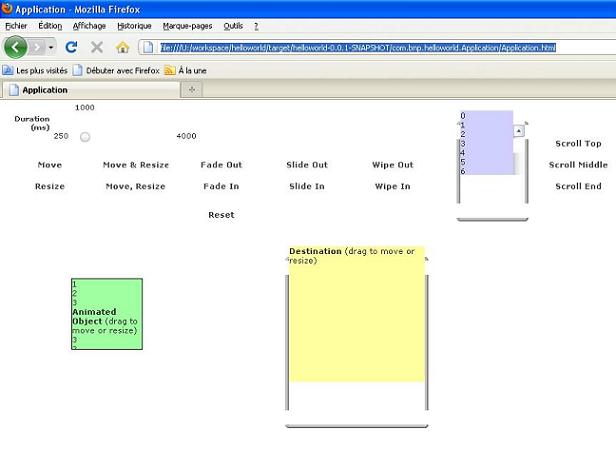Image resolution: width=616 pixels, height=449 pixels.
Task: Open a new tab with the plus button
Action: (x=192, y=89)
